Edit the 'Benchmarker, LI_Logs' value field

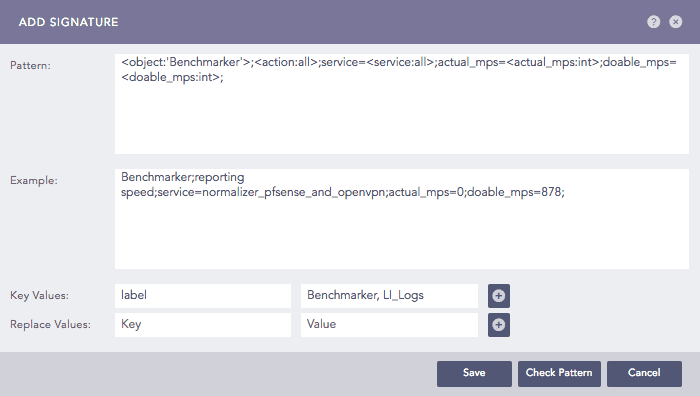389,296
